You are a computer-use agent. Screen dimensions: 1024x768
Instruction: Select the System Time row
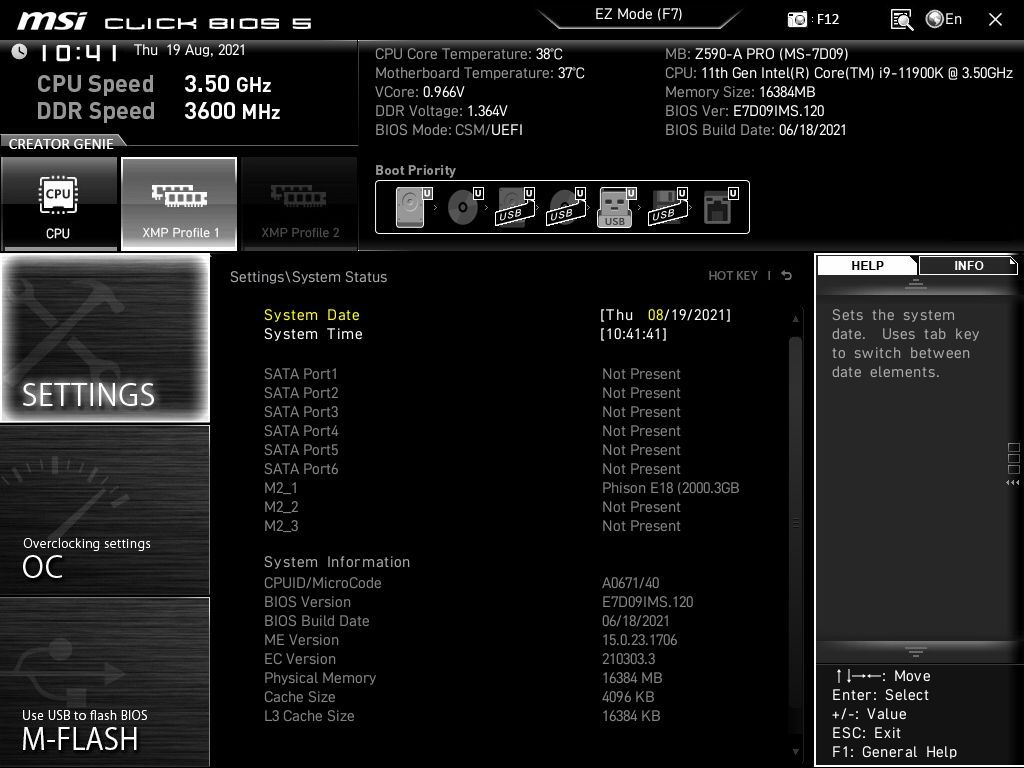point(498,334)
